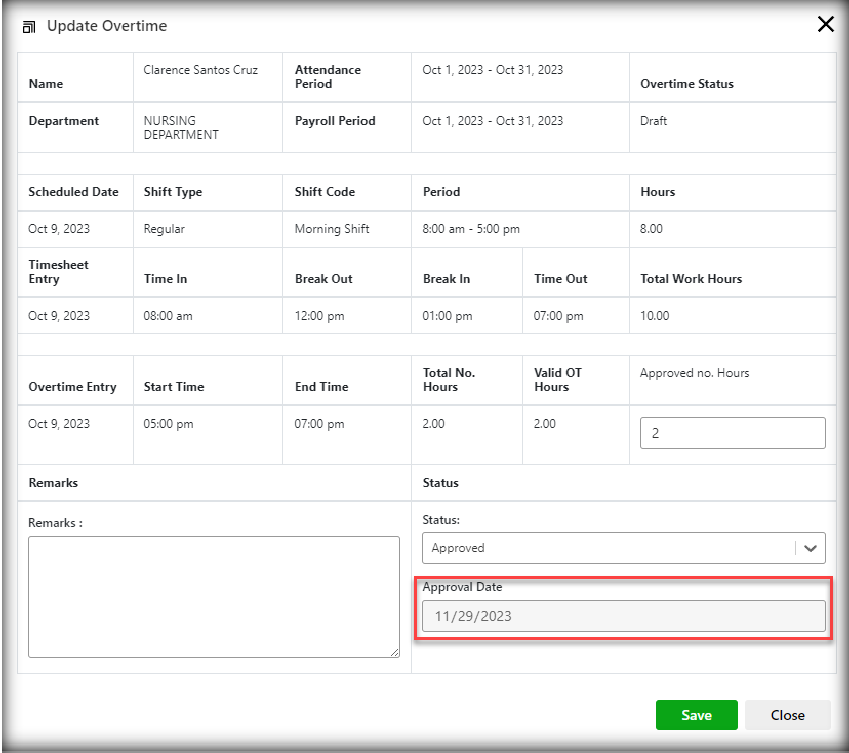Click the Remarks text area resize handle
Screen dimensions: 849x753
pos(394,652)
